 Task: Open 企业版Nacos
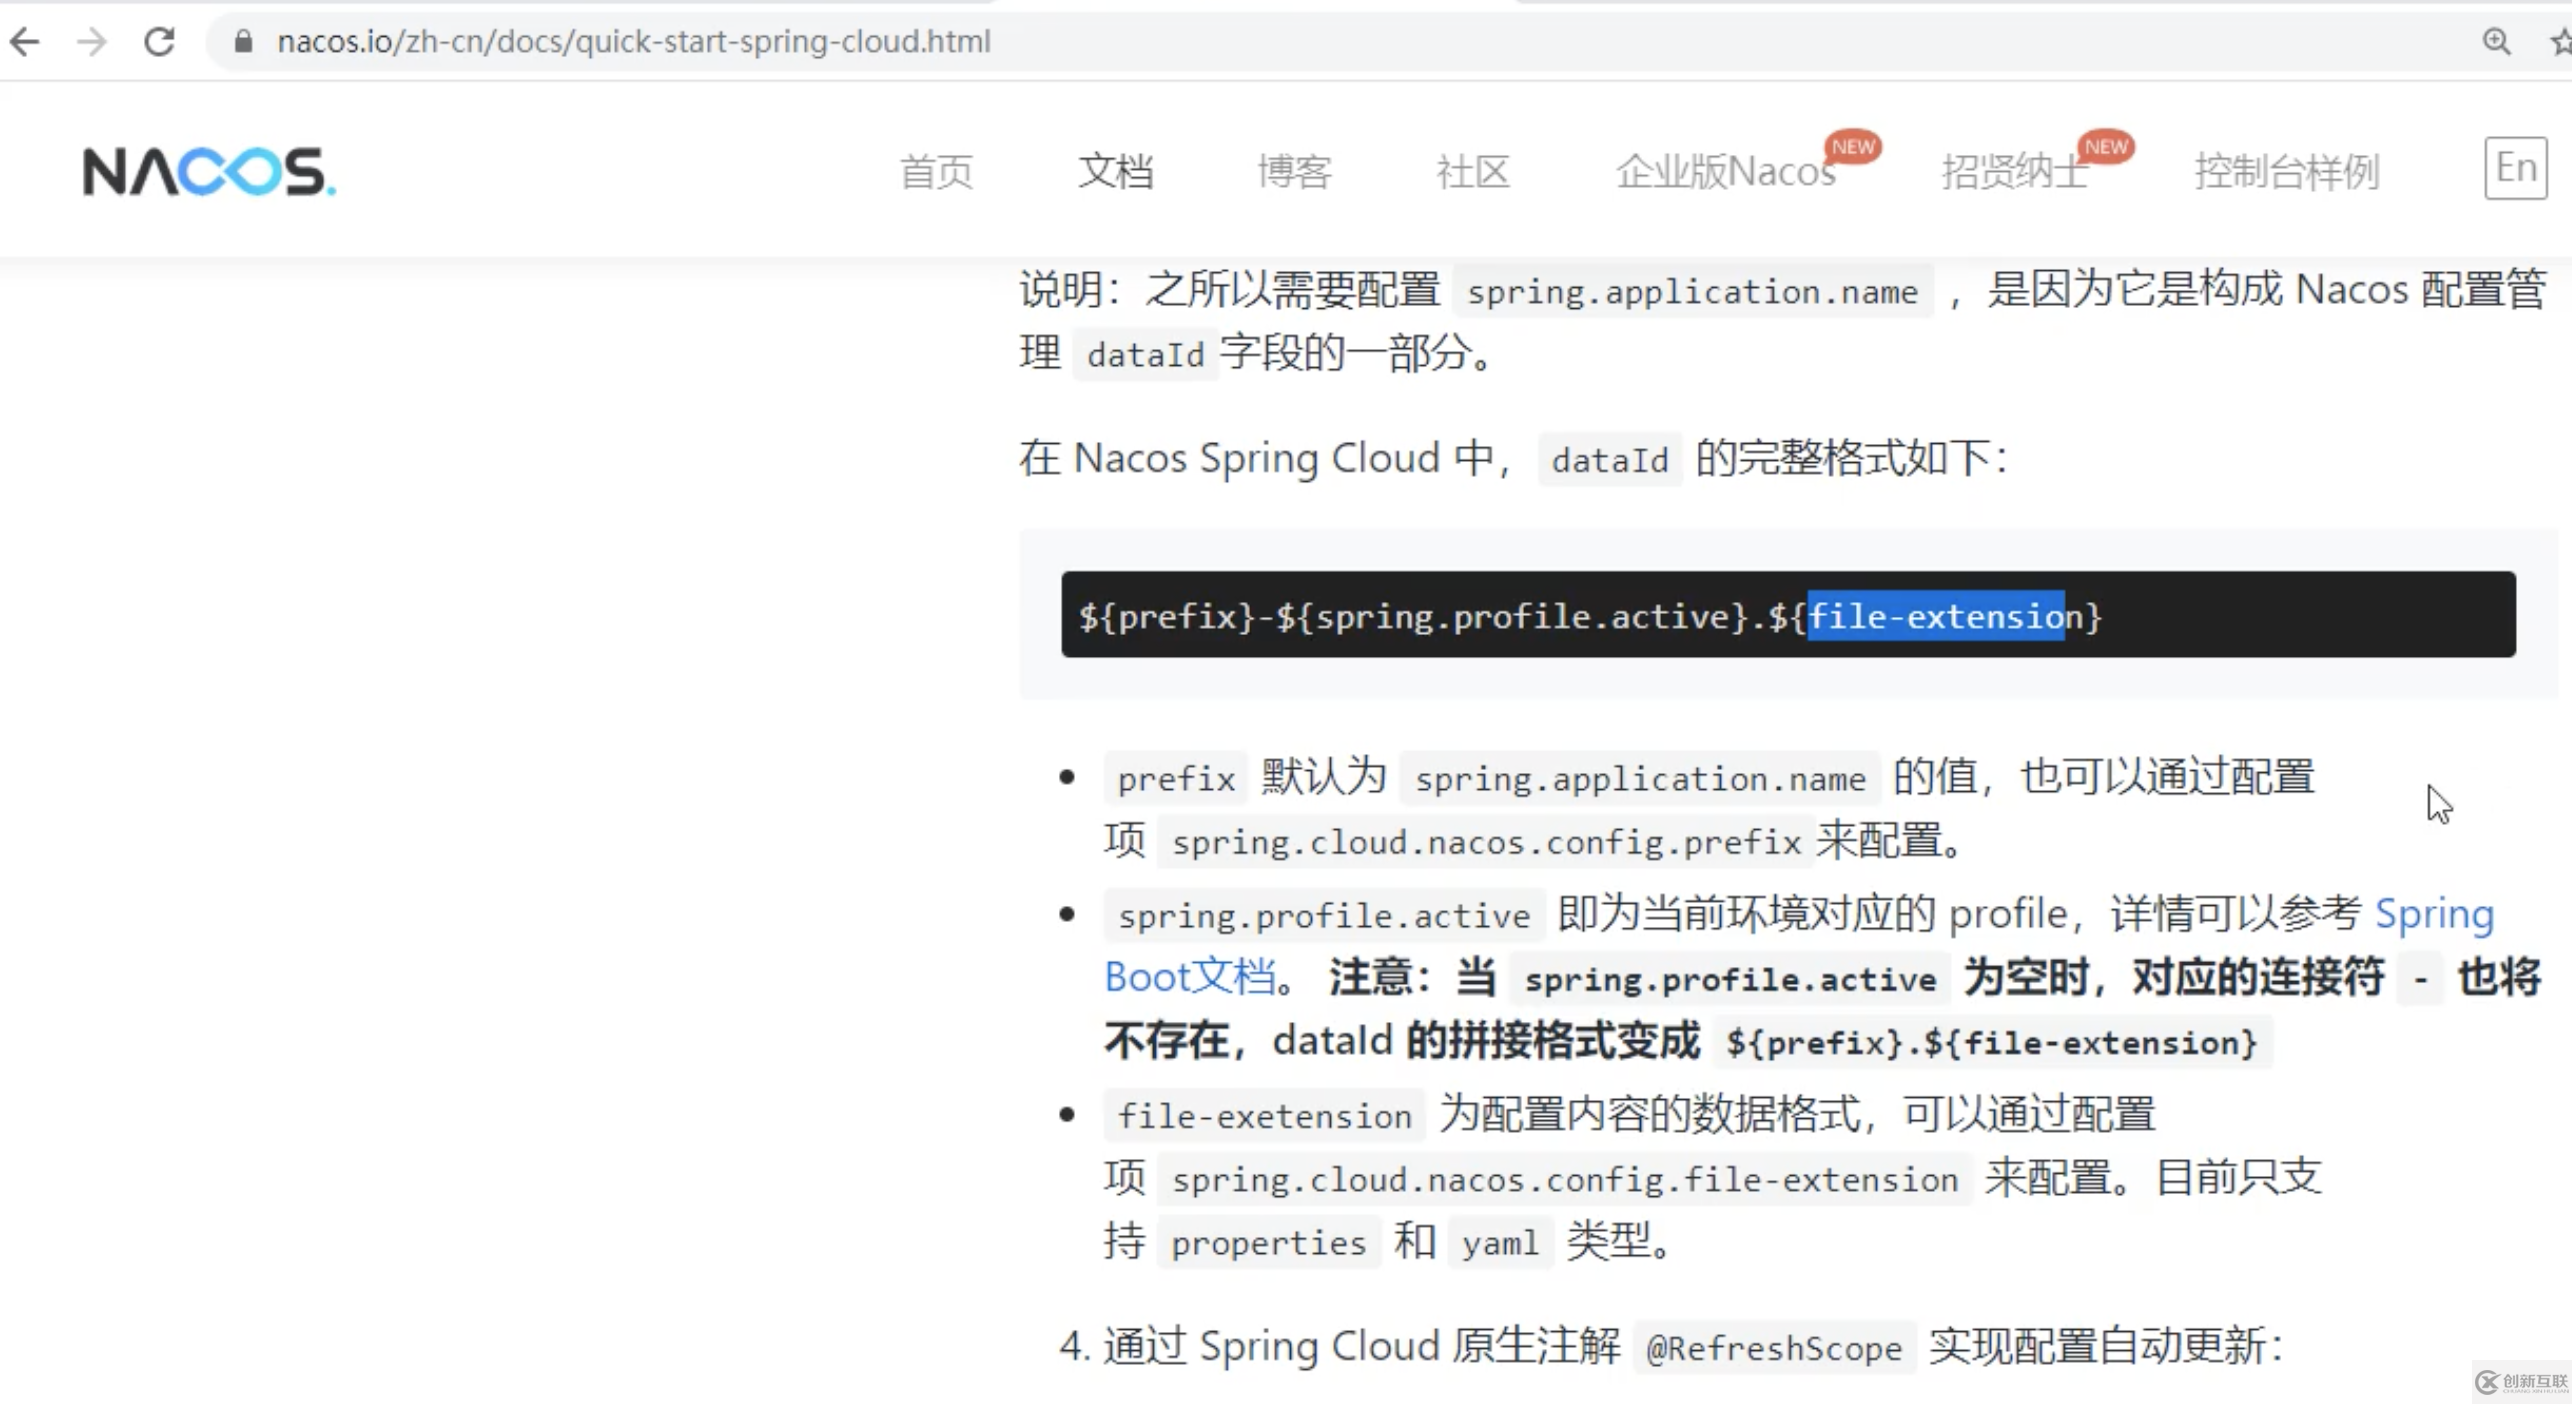(1726, 172)
